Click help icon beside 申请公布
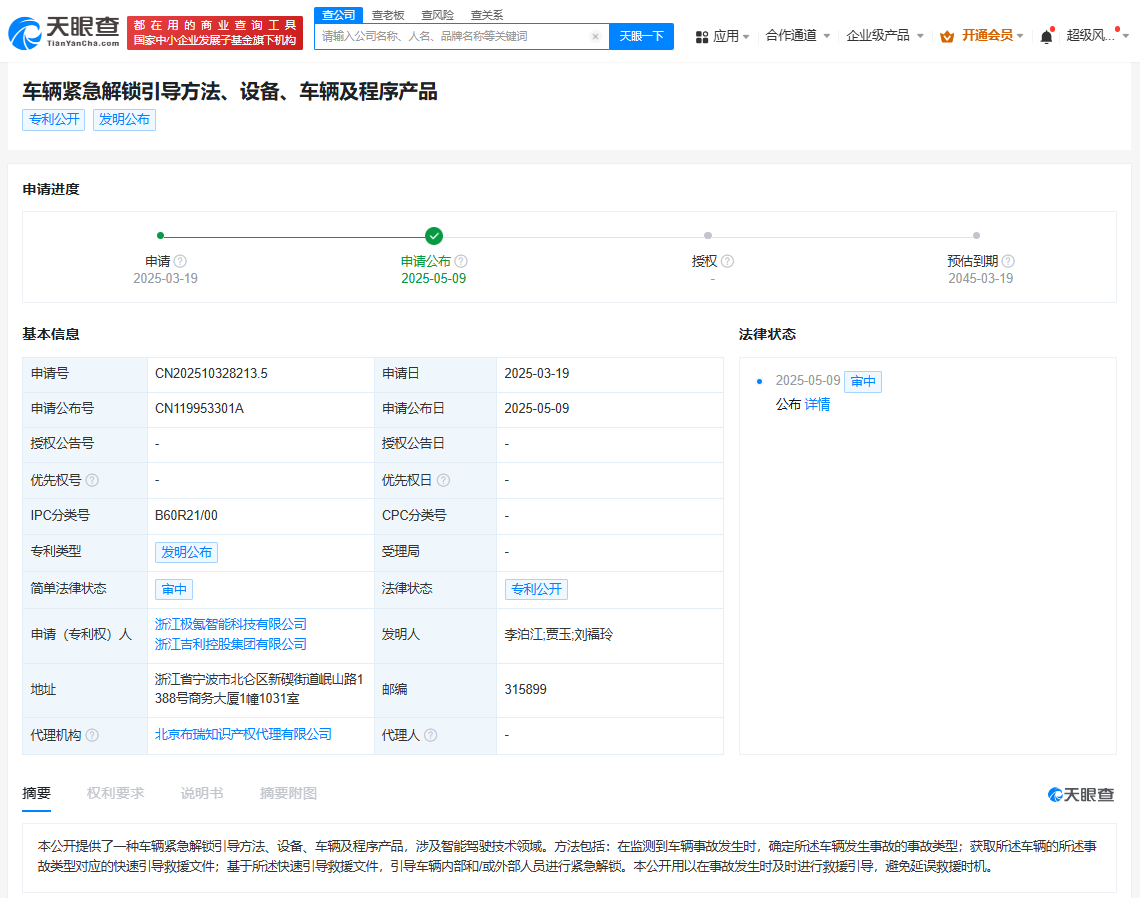Screen dimensions: 1140x898 point(461,261)
